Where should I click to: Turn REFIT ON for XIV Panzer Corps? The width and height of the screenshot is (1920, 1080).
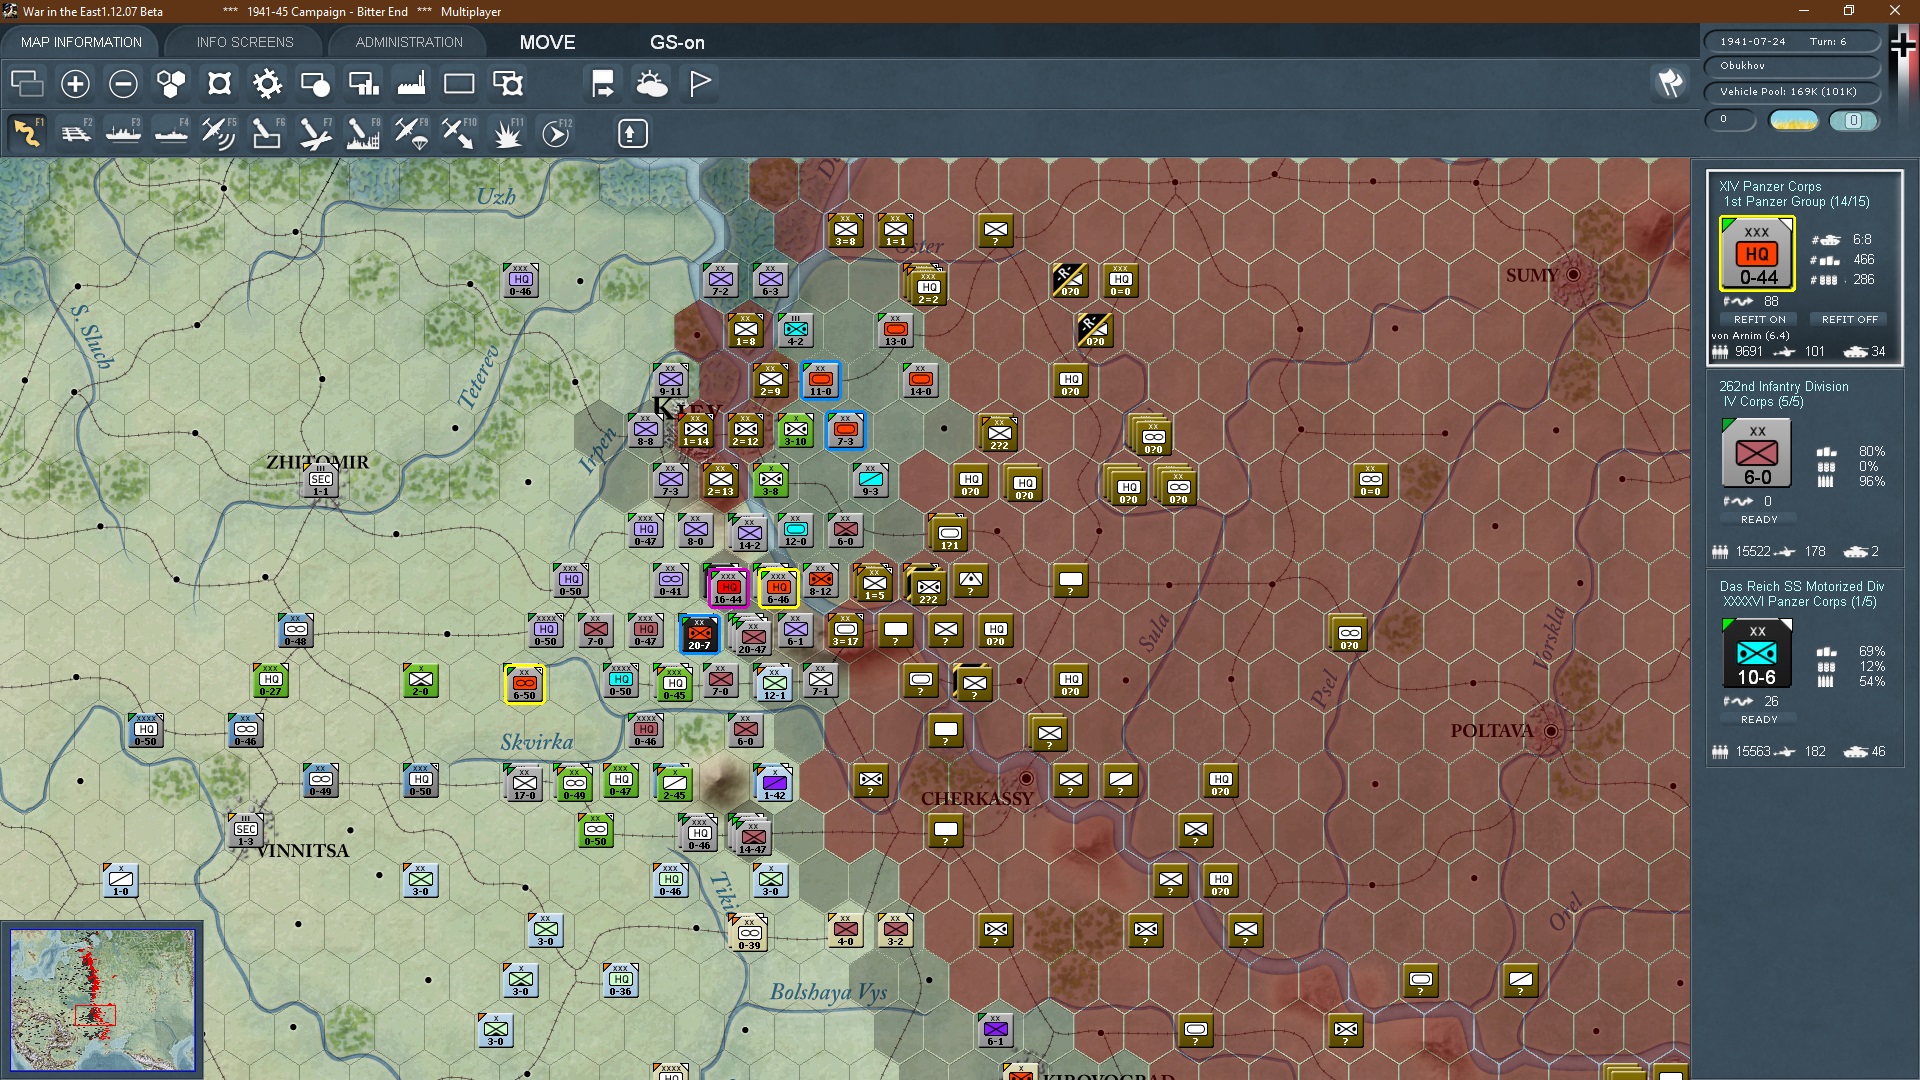pos(1759,319)
